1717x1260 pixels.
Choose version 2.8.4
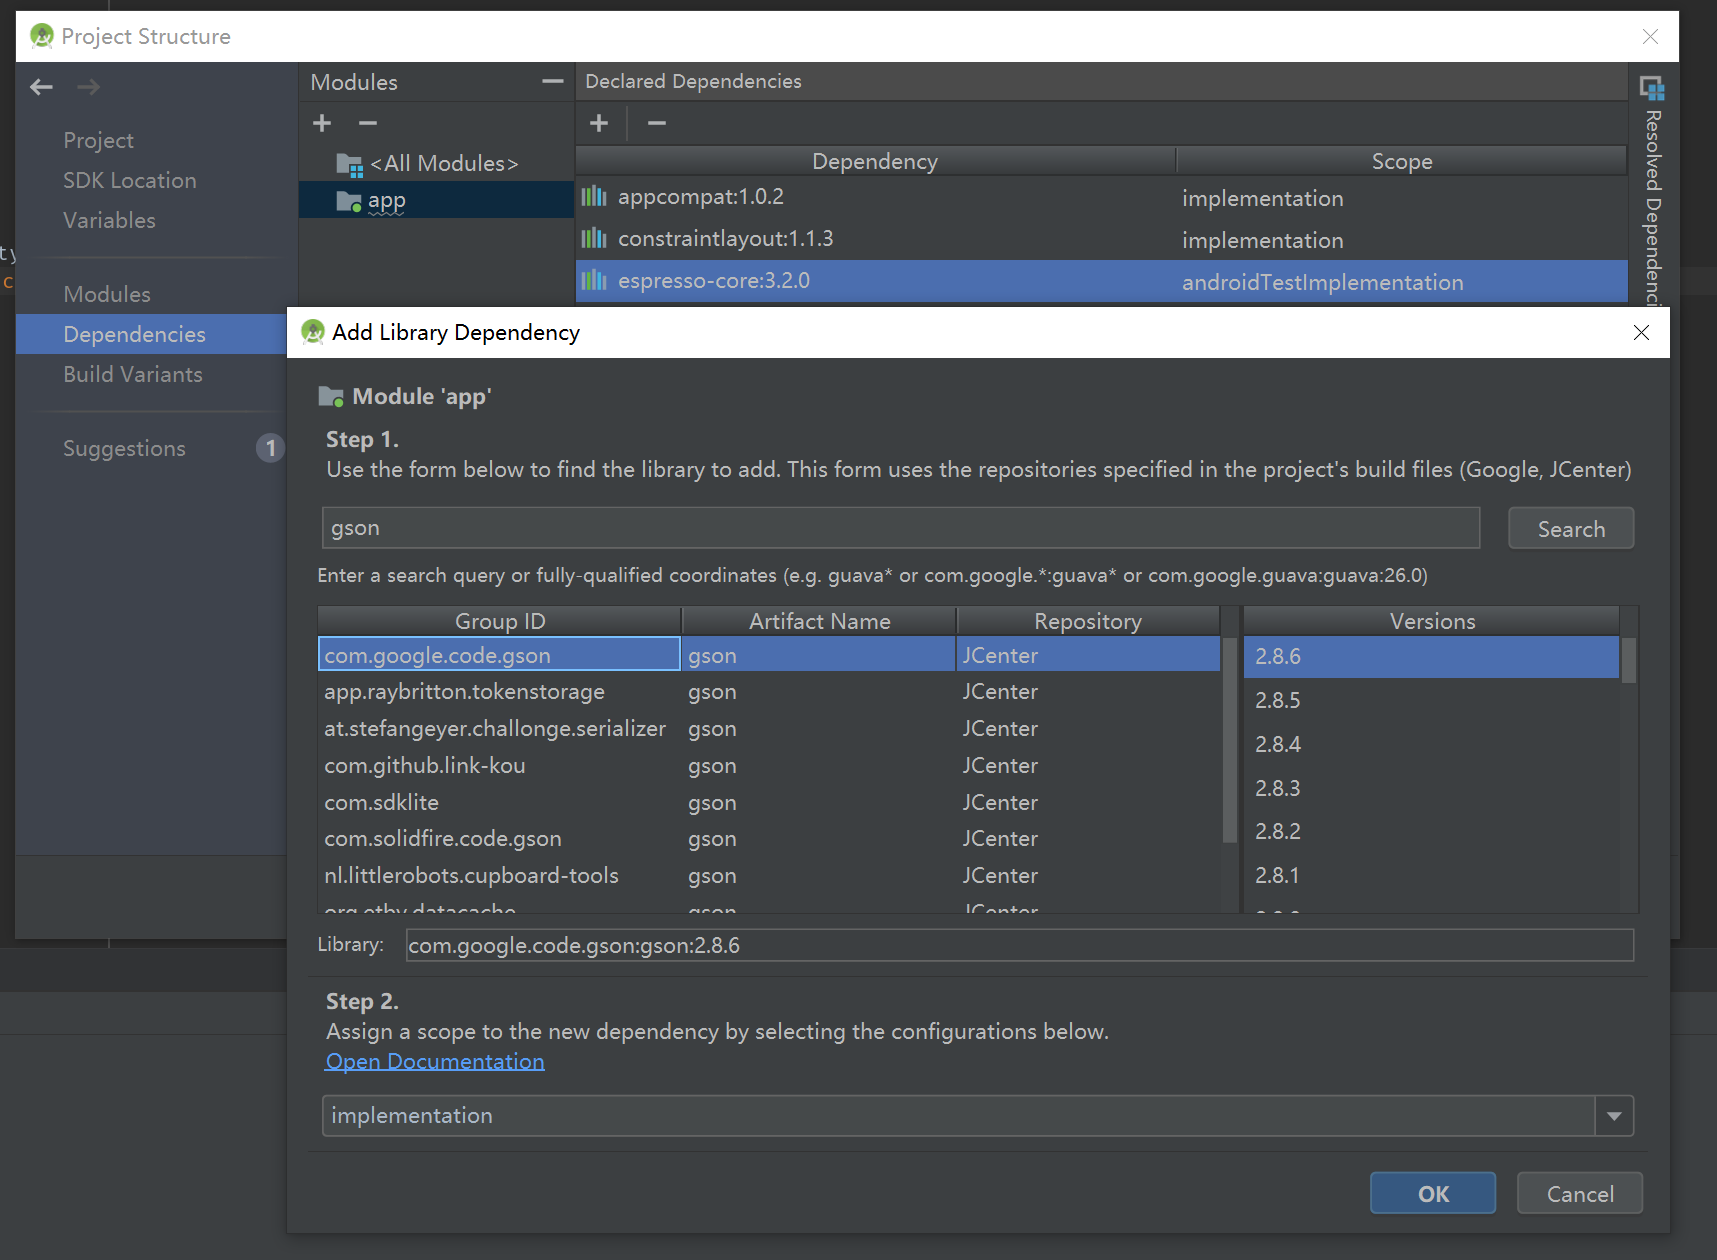click(1431, 744)
